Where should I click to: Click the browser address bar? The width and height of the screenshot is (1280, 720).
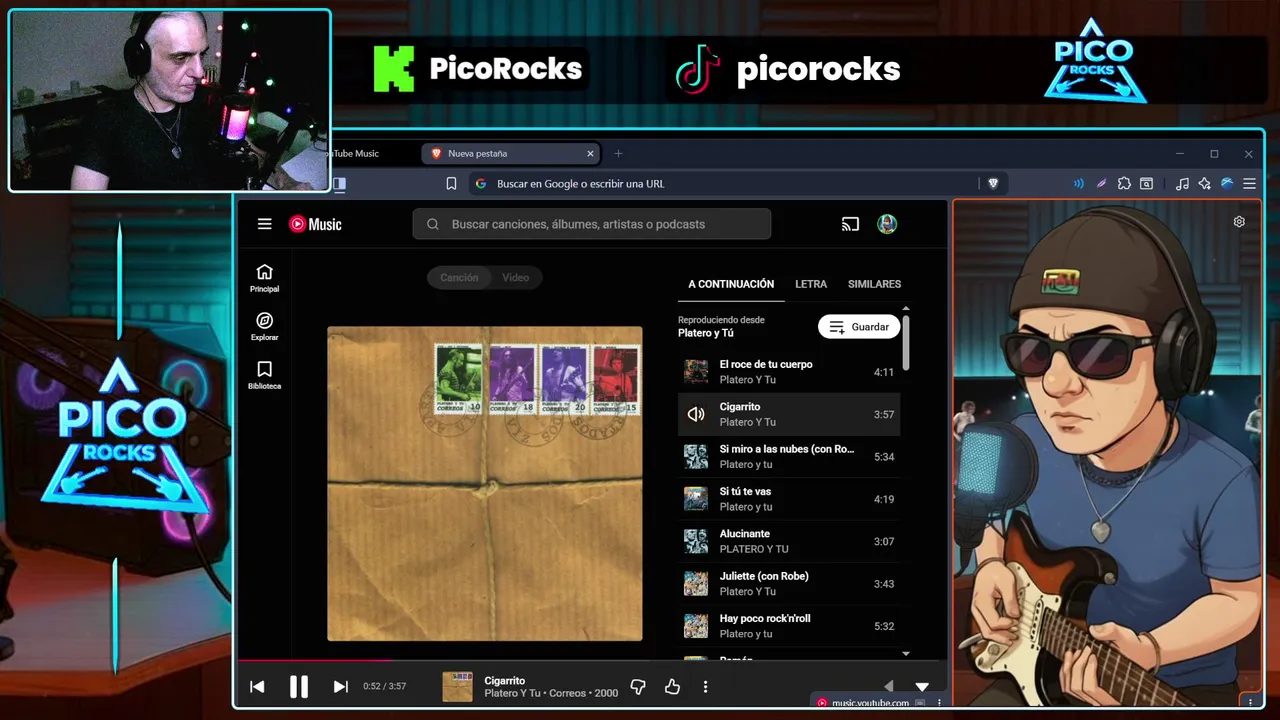724,184
